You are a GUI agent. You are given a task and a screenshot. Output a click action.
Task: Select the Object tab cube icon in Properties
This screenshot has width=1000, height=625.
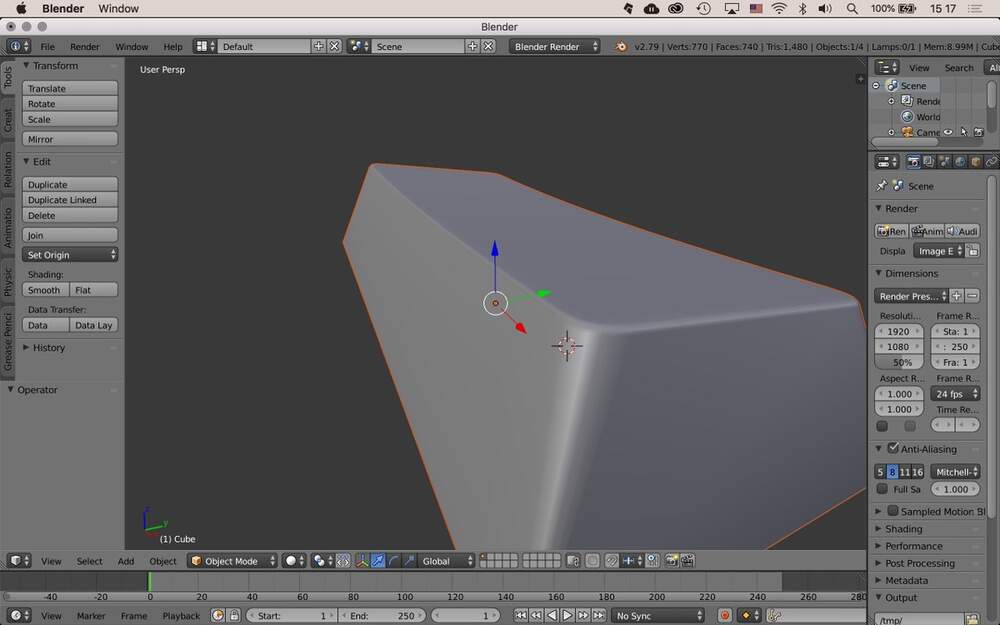[x=975, y=162]
